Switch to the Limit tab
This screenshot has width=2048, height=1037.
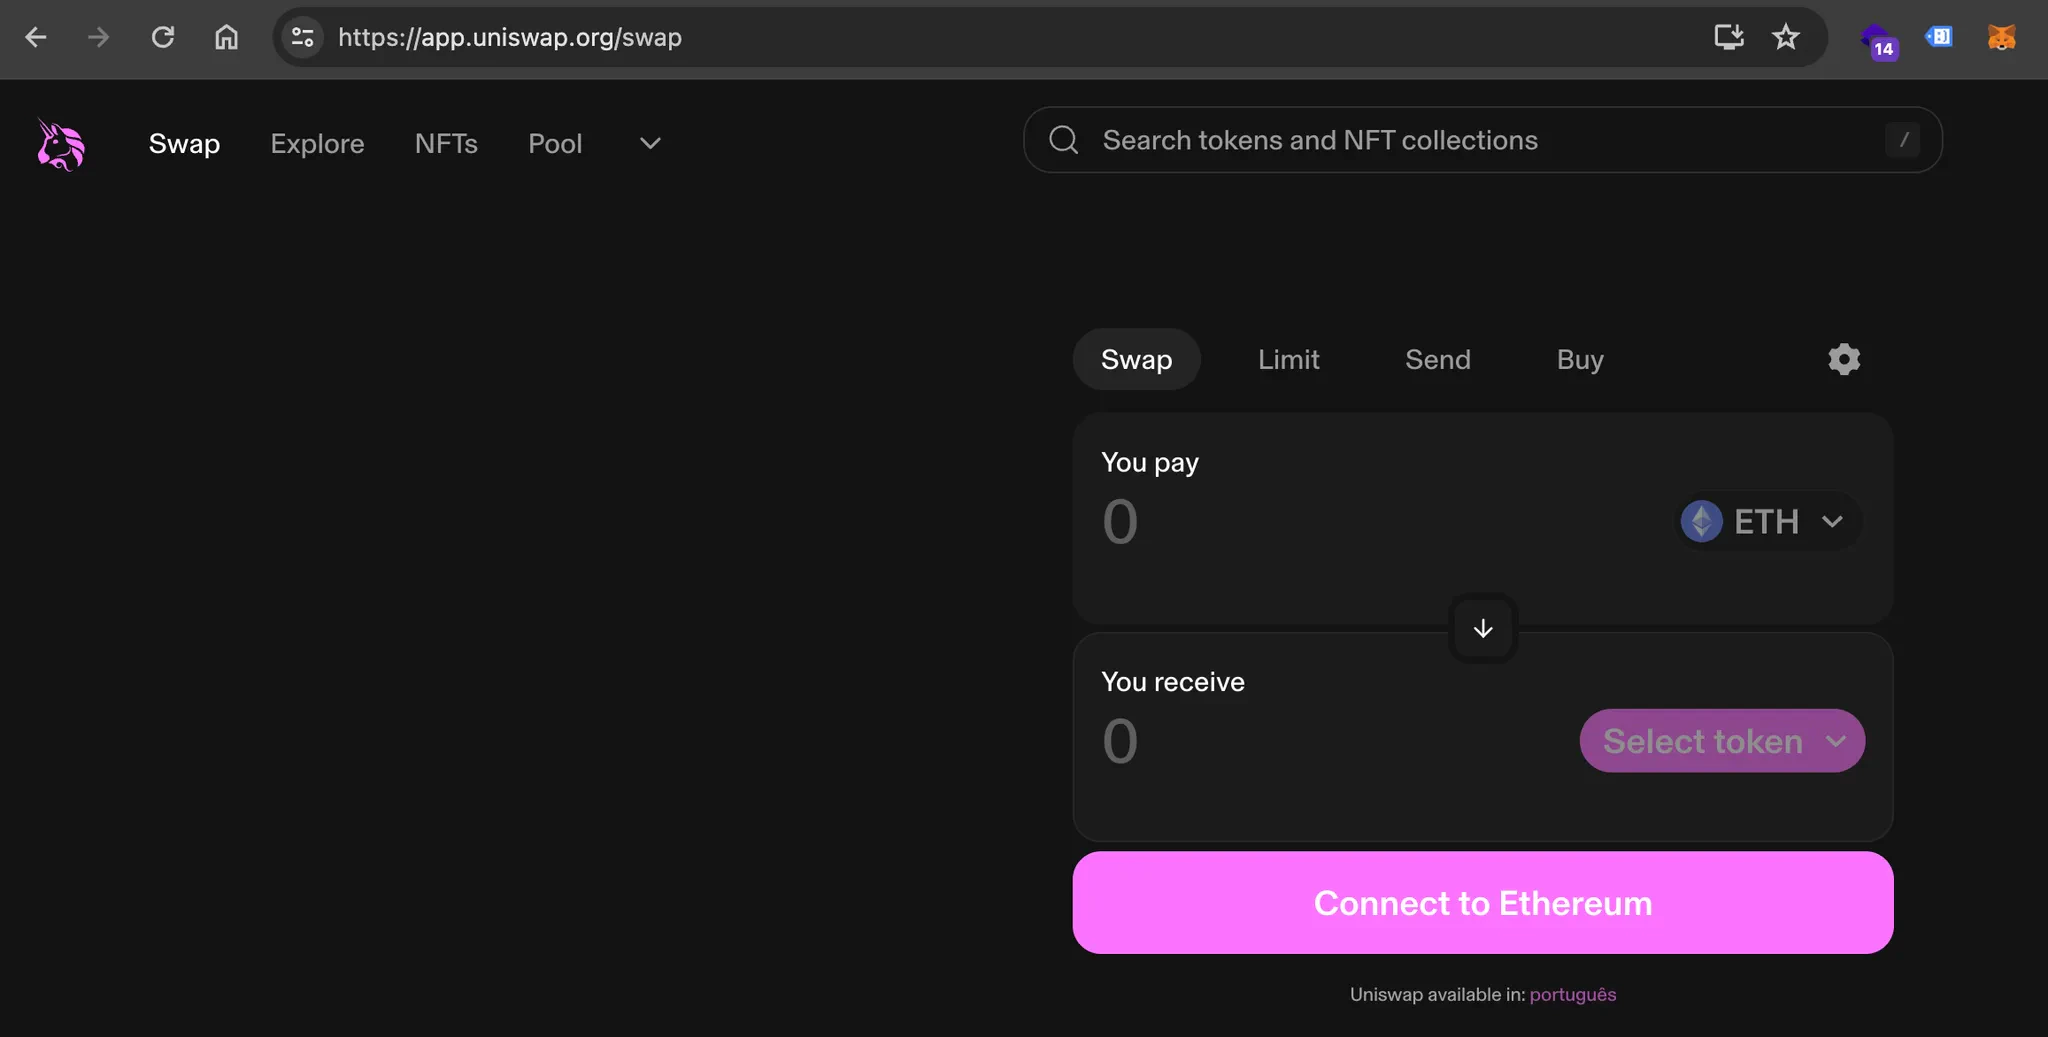[x=1288, y=359]
